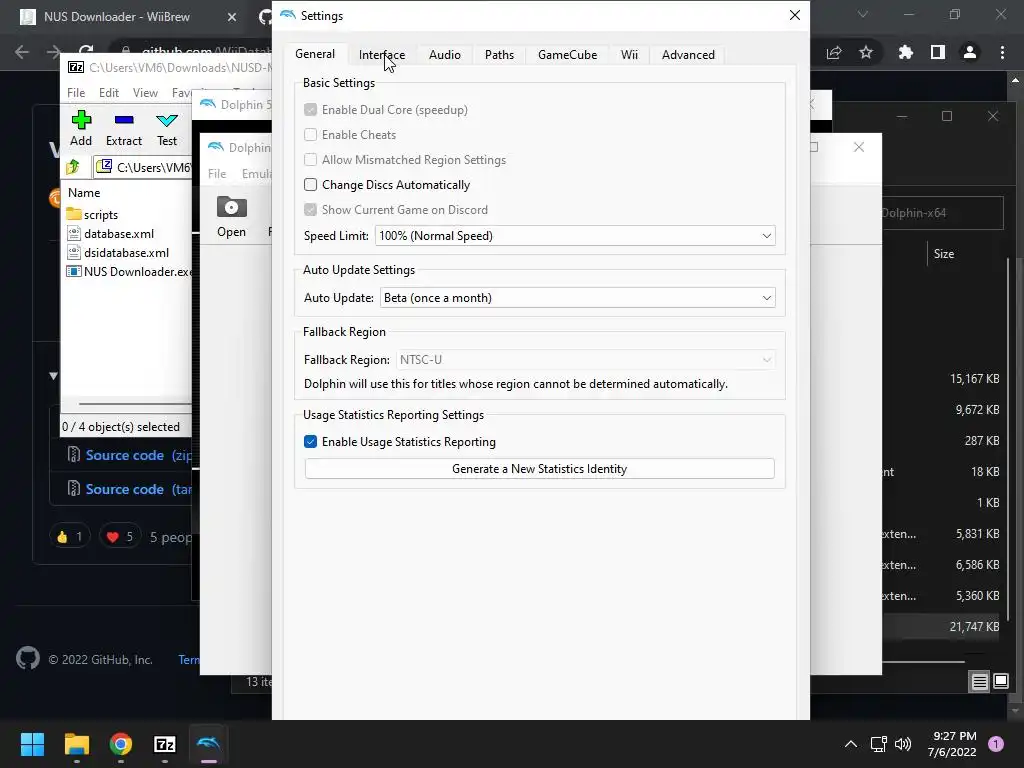
Task: Toggle Show Current Game on Discord
Action: tap(310, 210)
